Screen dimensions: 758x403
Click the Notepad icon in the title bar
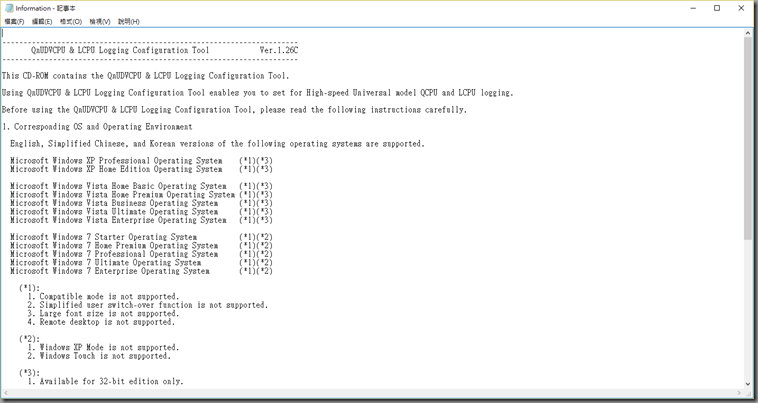pos(9,8)
